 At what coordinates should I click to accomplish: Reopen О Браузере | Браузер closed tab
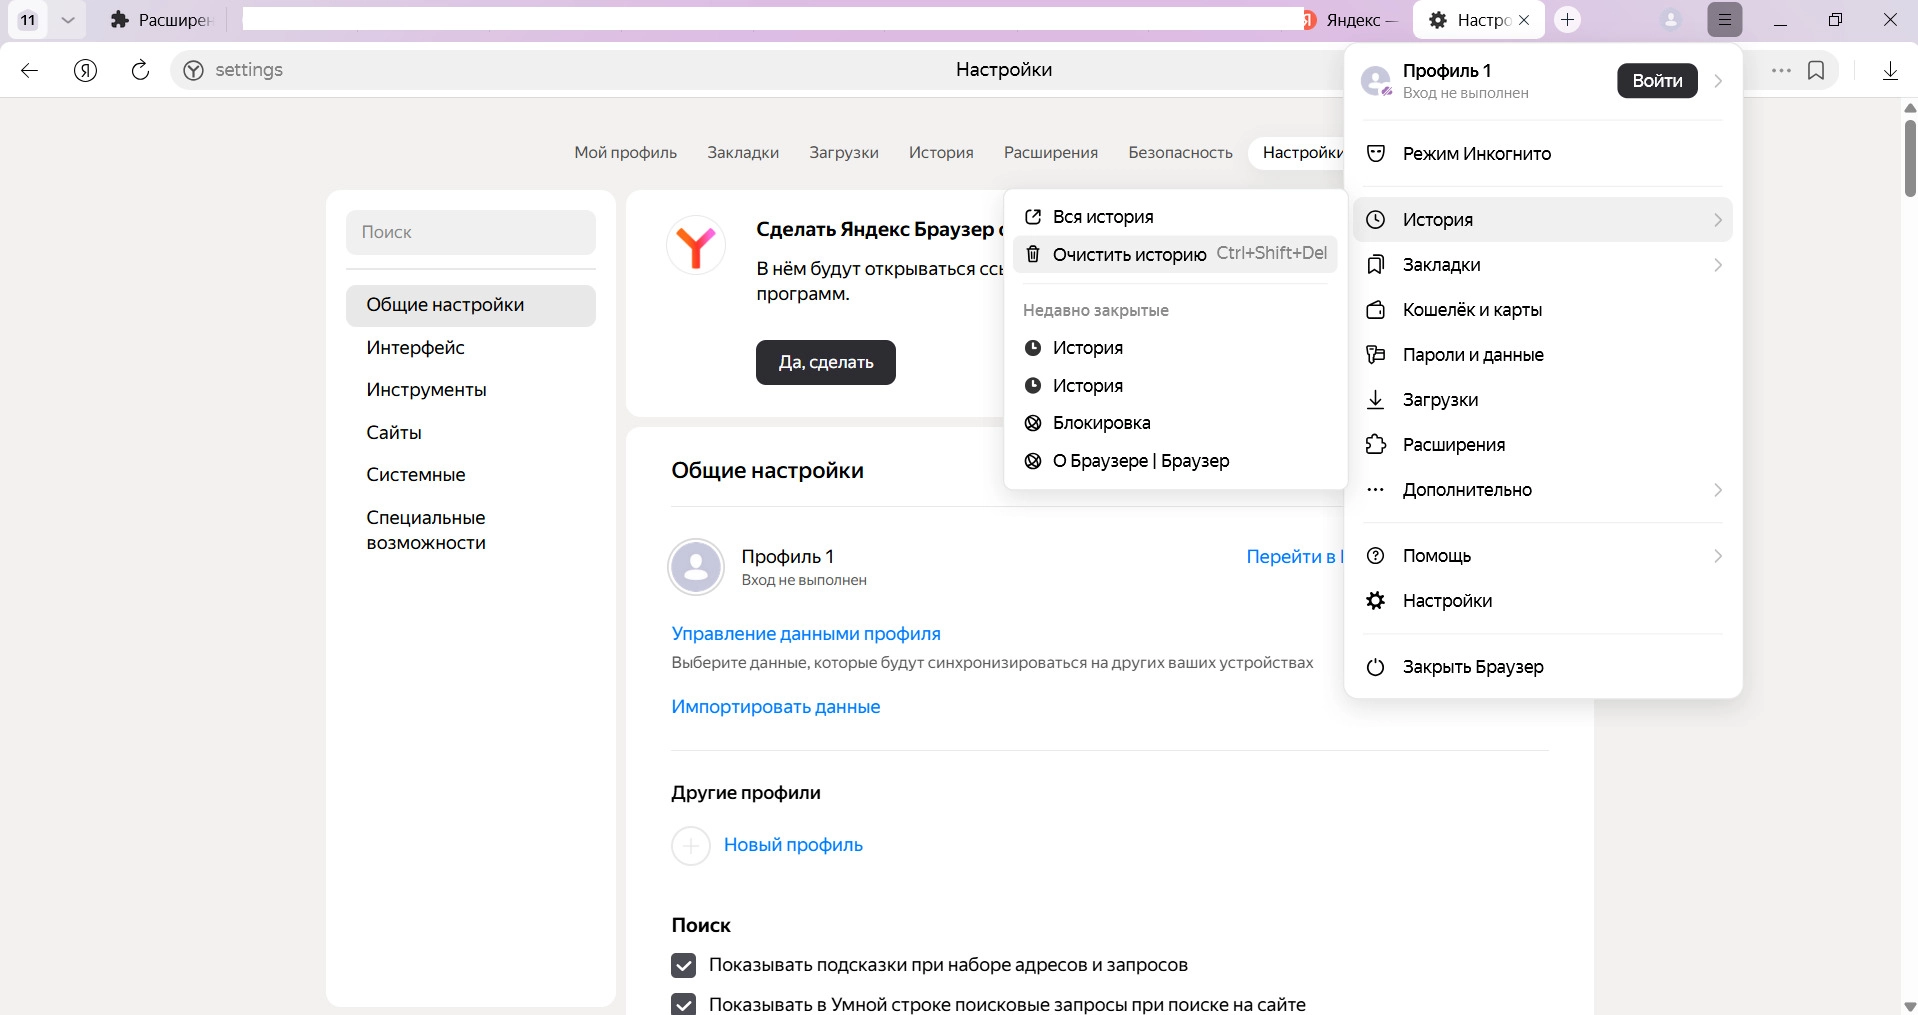pyautogui.click(x=1175, y=461)
